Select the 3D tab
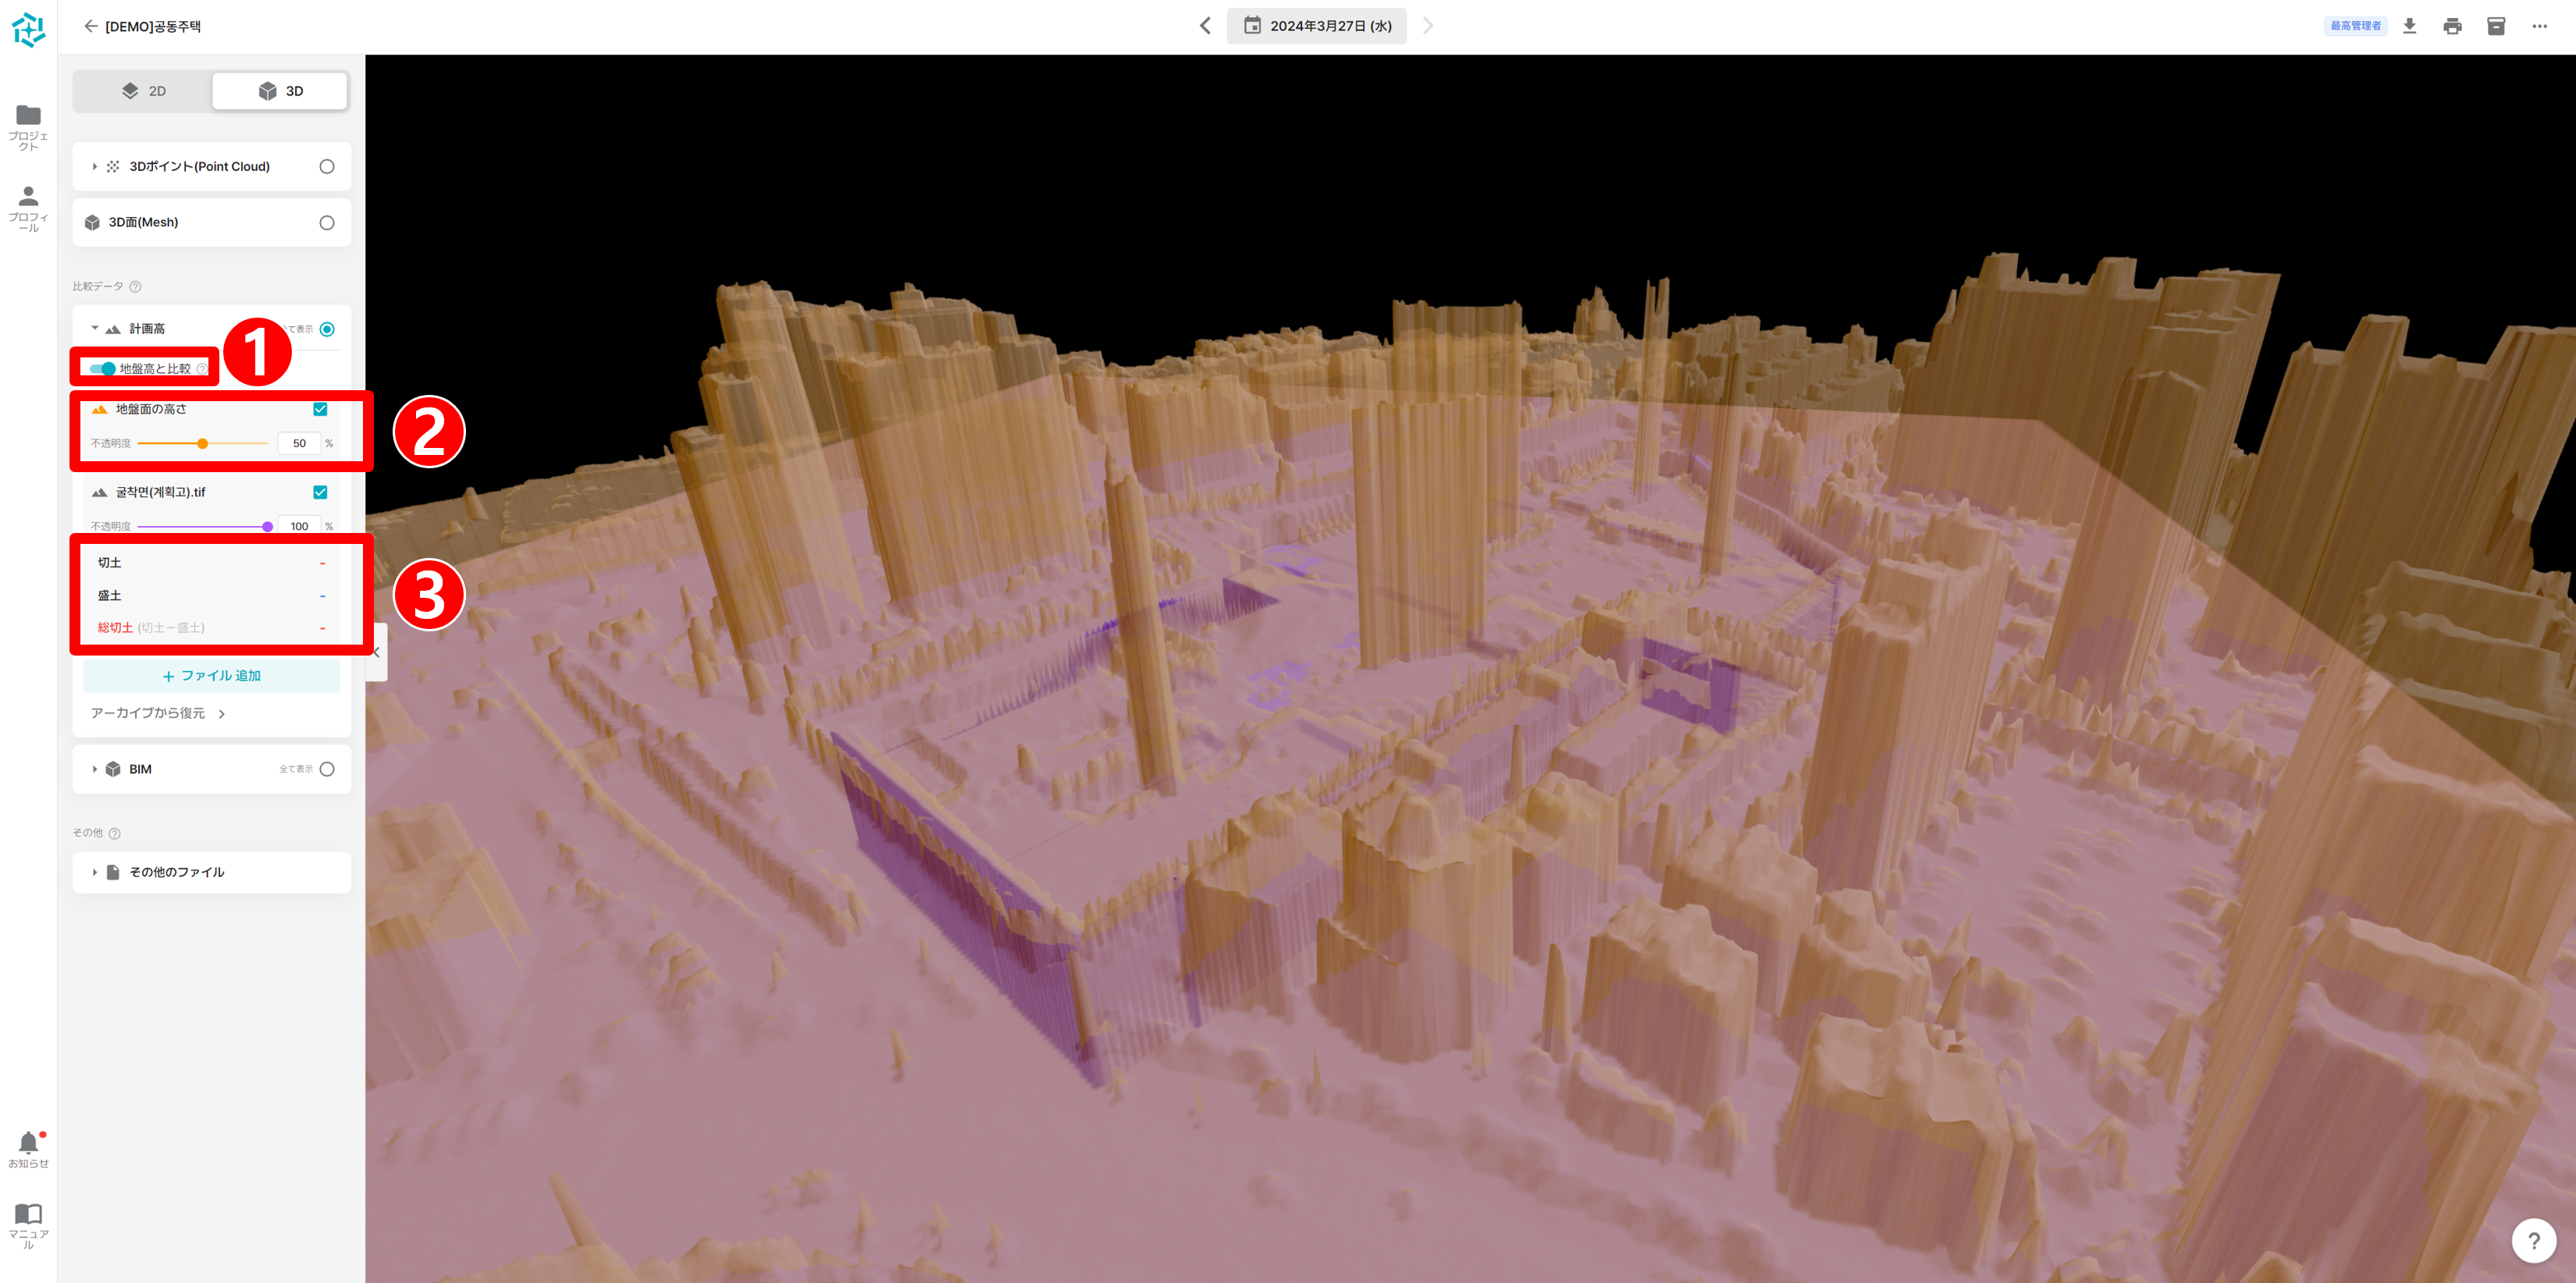Screen dimensions: 2576x1283 tap(280, 91)
